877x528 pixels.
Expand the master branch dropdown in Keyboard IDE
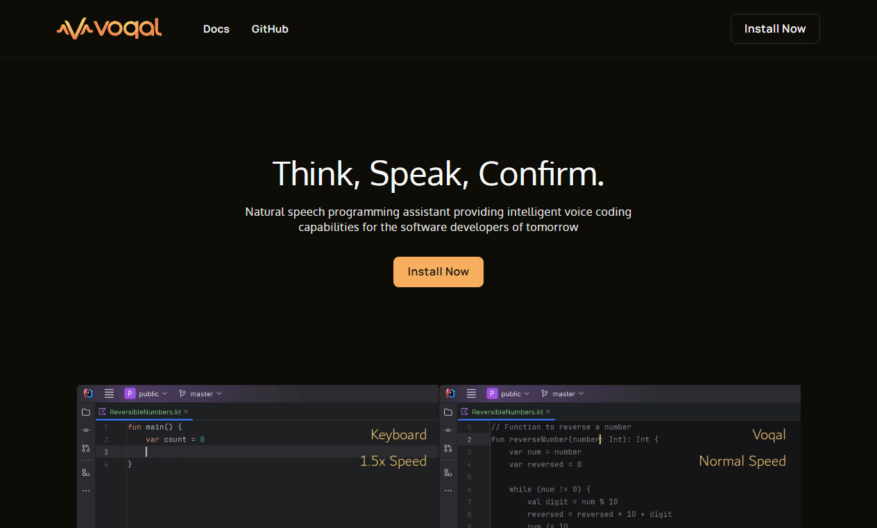[206, 394]
